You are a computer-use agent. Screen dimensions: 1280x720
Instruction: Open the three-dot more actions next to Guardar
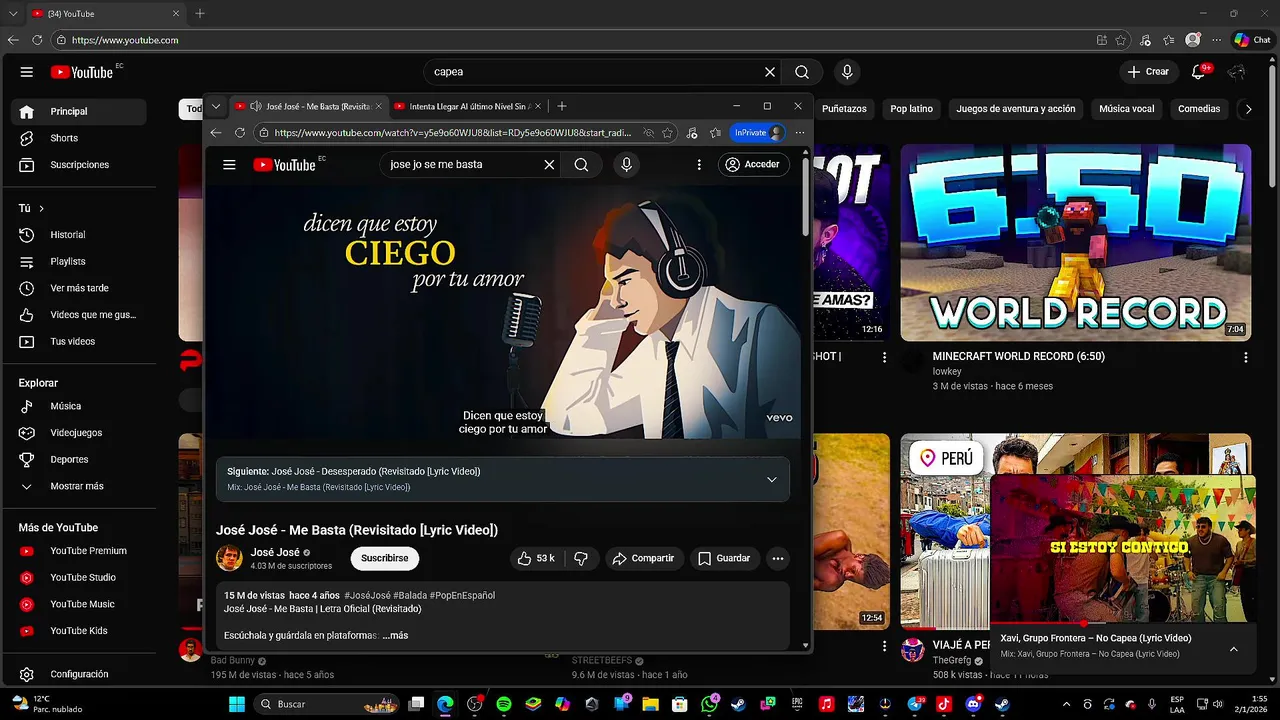pyautogui.click(x=777, y=558)
